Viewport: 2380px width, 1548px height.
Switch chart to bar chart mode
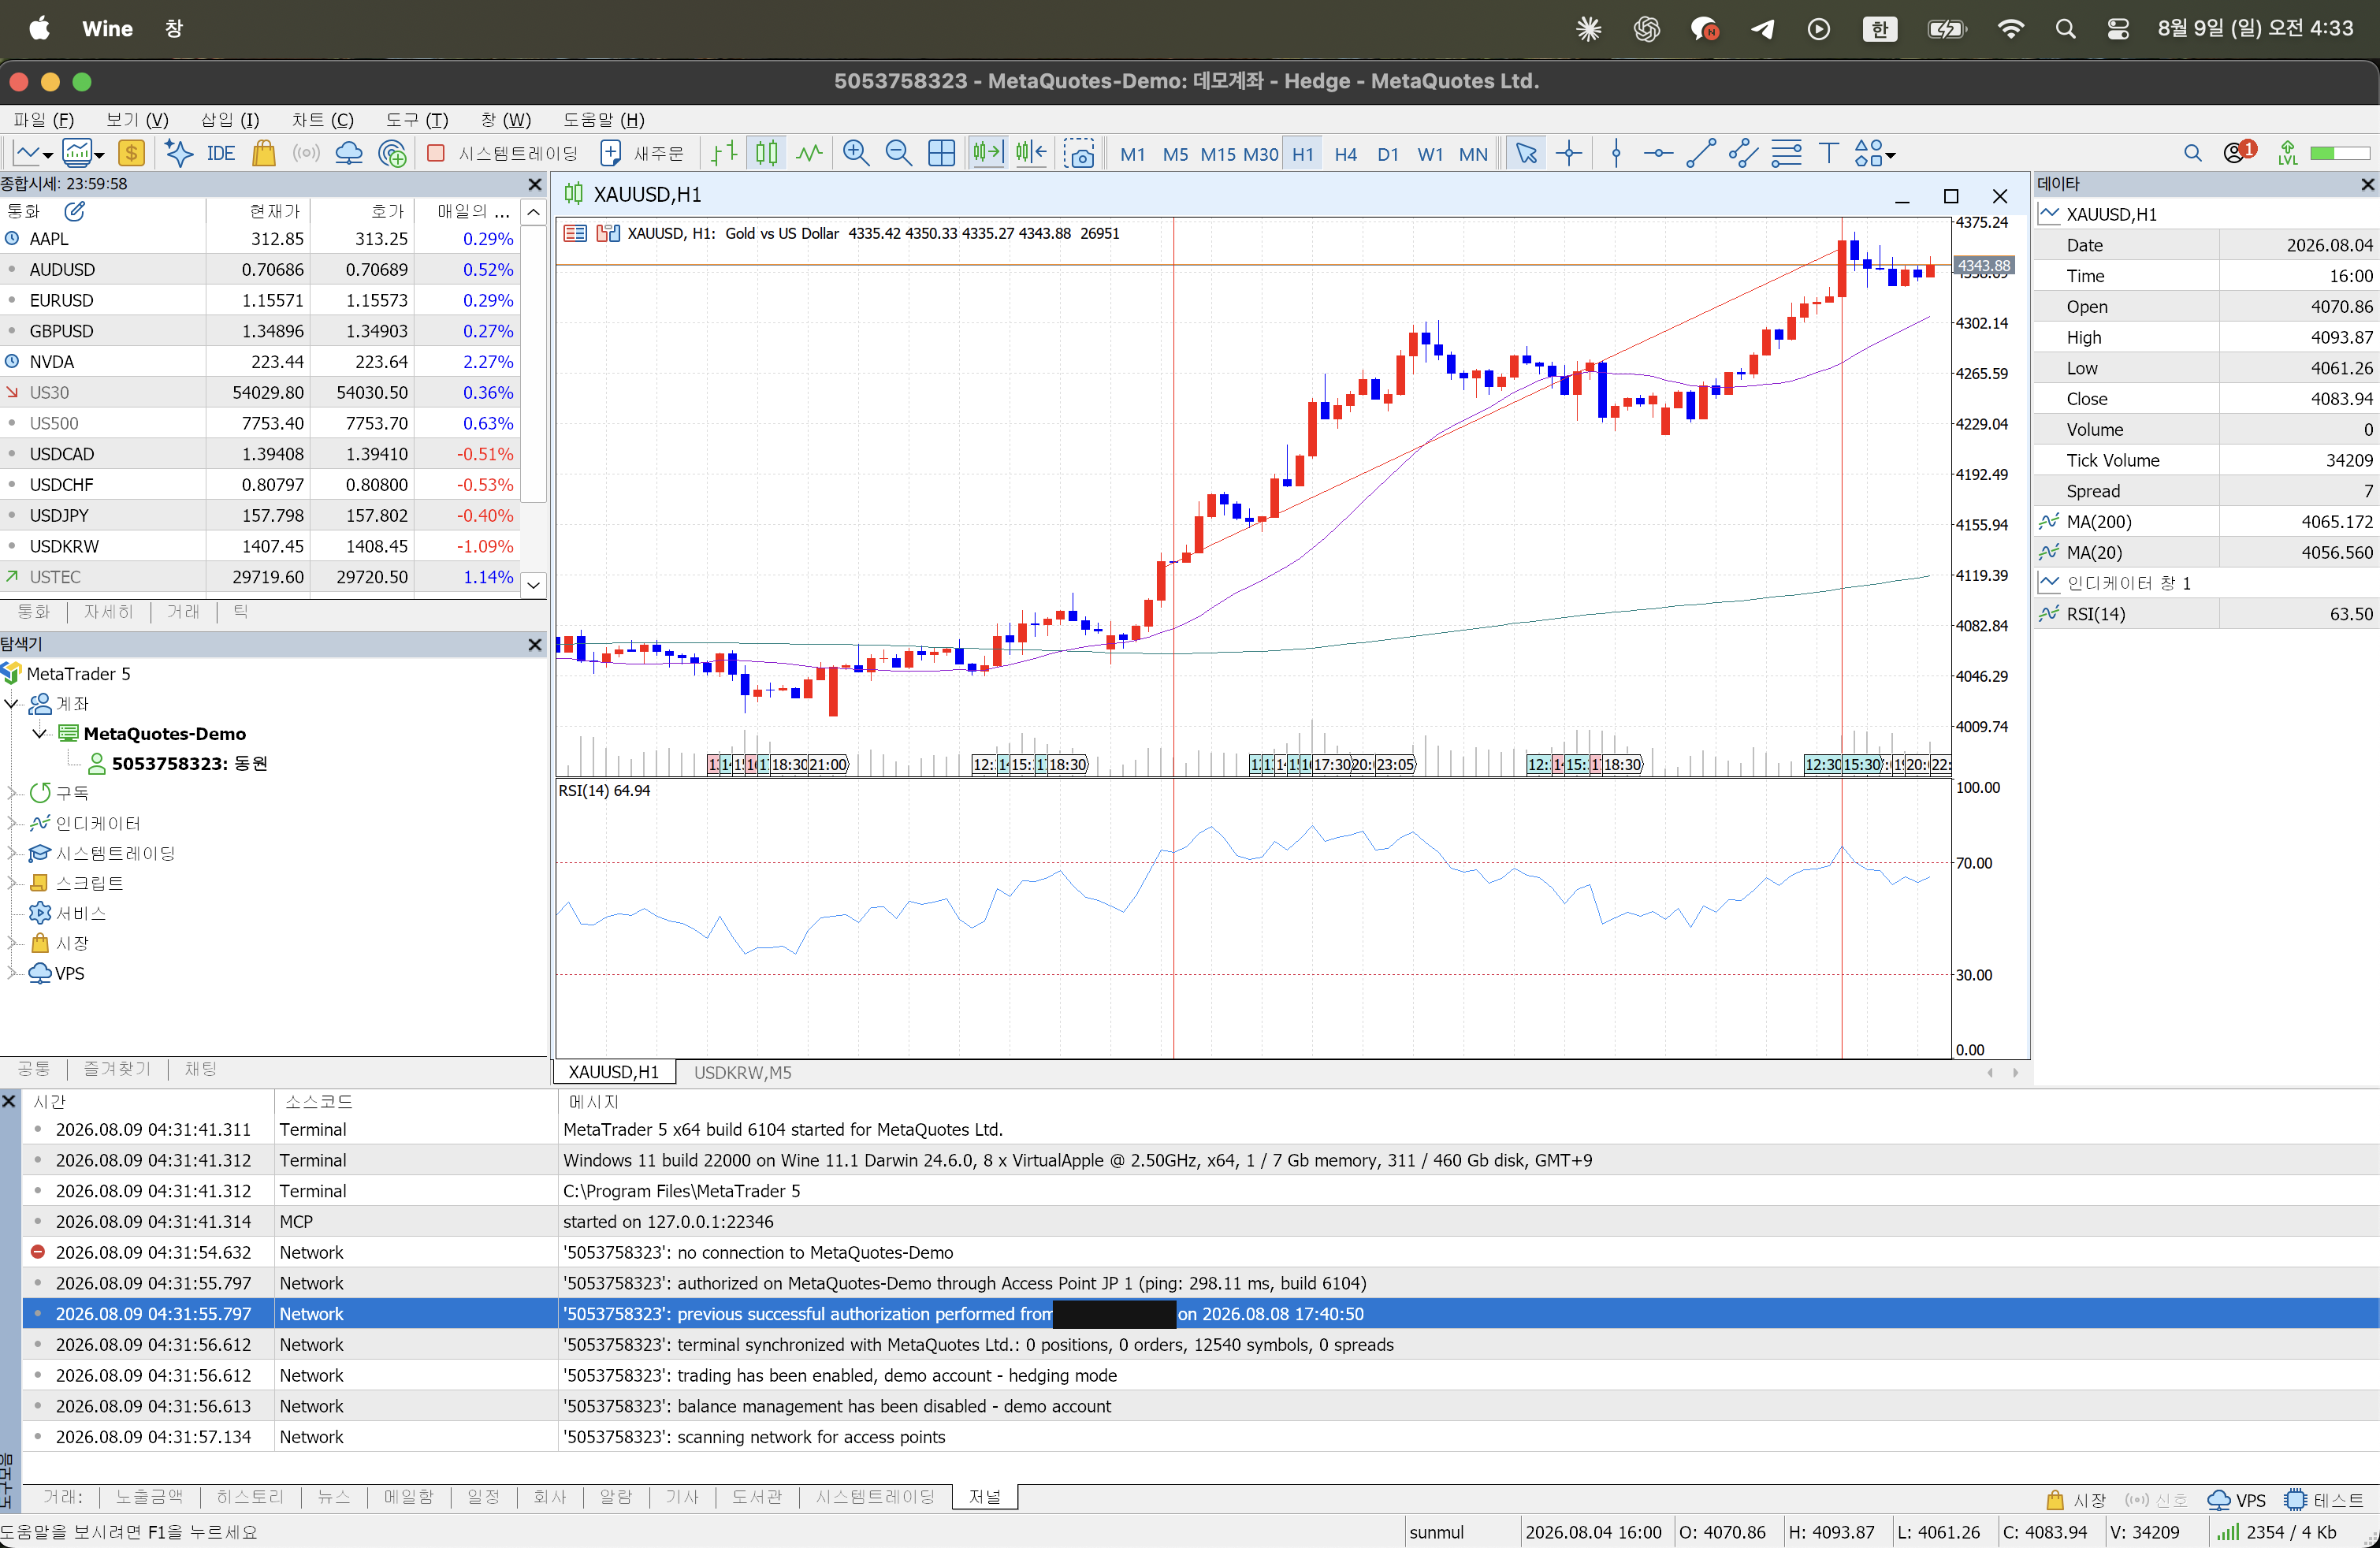click(724, 153)
